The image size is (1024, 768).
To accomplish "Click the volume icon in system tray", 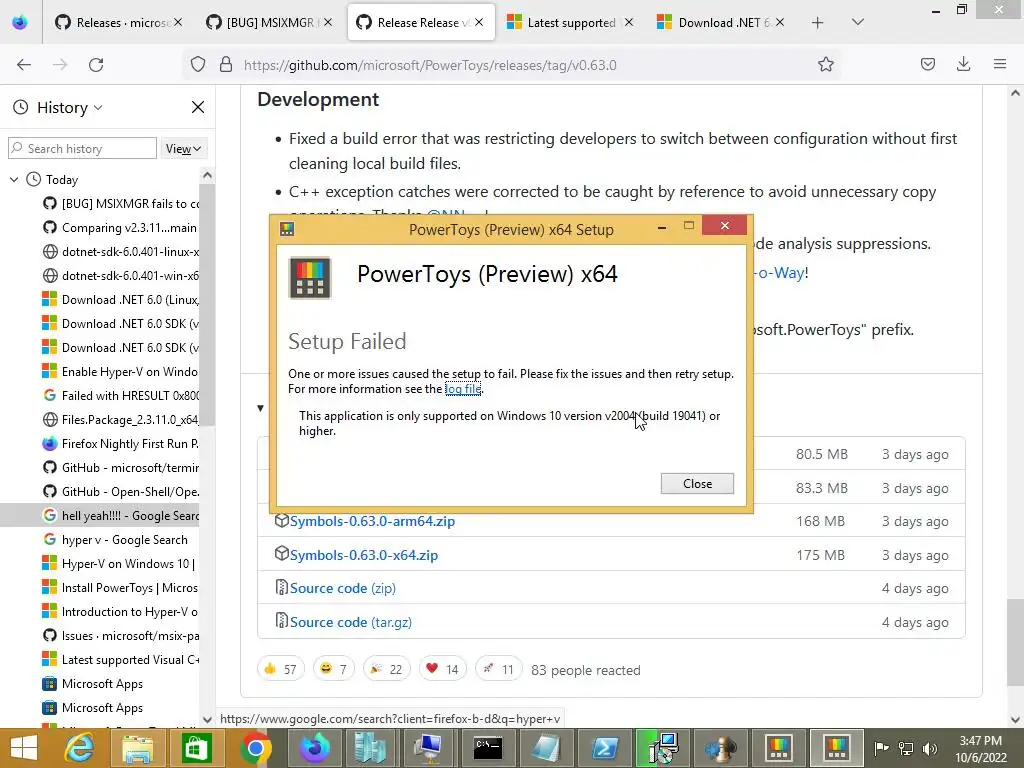I will click(929, 748).
